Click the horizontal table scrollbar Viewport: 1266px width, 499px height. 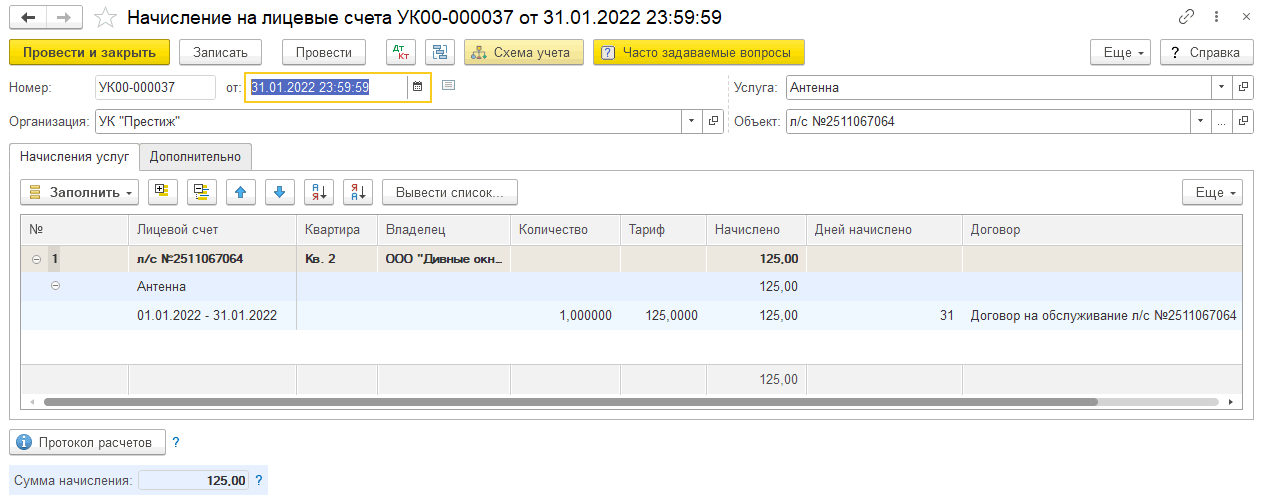click(570, 402)
